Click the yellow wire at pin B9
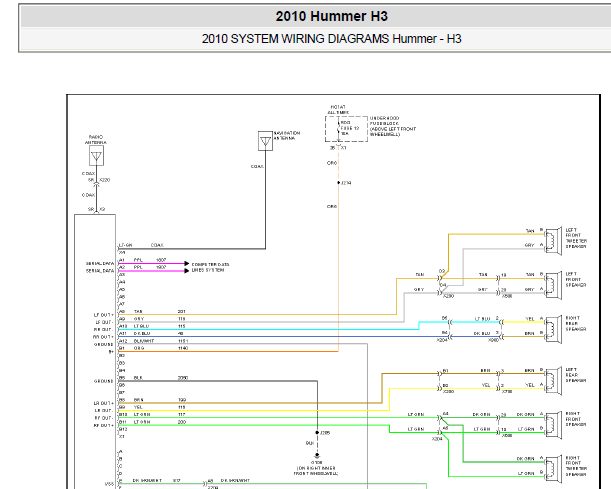This screenshot has height=489, width=611. [x=253, y=410]
